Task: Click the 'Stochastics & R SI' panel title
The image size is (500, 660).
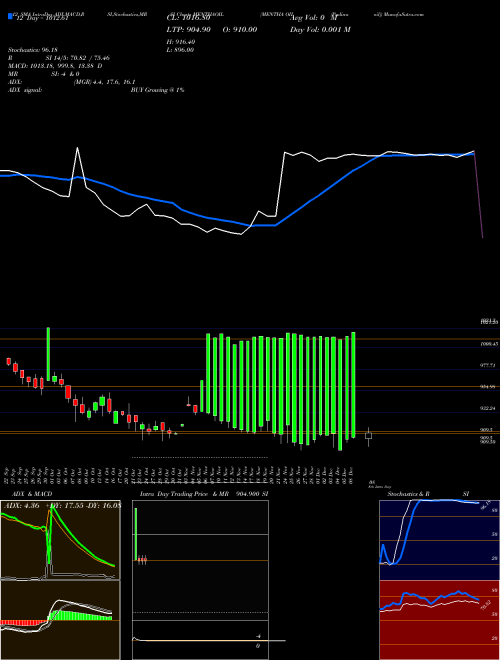Action: pyautogui.click(x=428, y=494)
